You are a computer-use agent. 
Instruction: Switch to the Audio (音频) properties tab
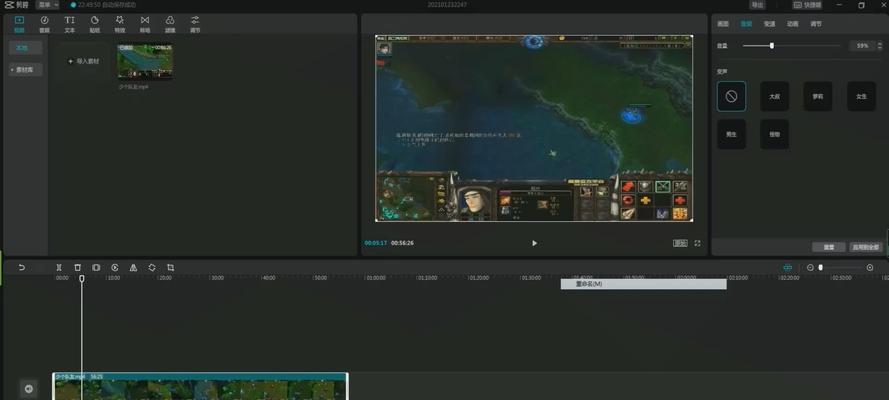[x=746, y=24]
